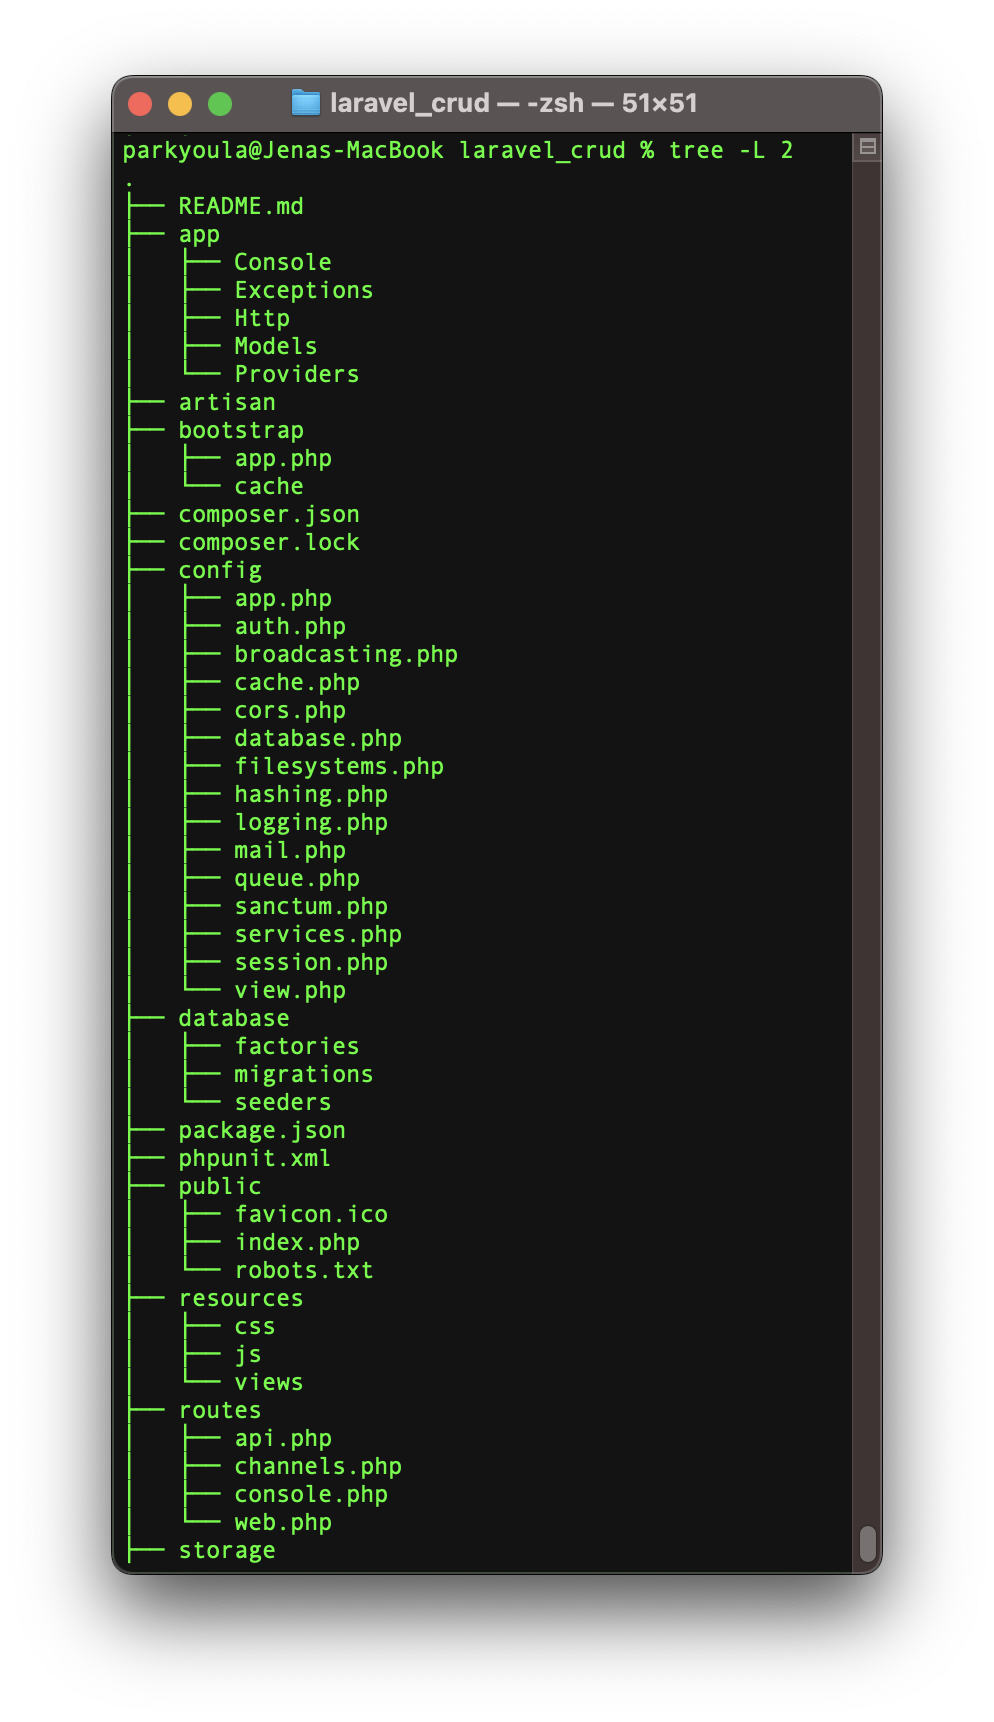This screenshot has width=994, height=1722.
Task: Select sanctum.php line
Action: 311,906
